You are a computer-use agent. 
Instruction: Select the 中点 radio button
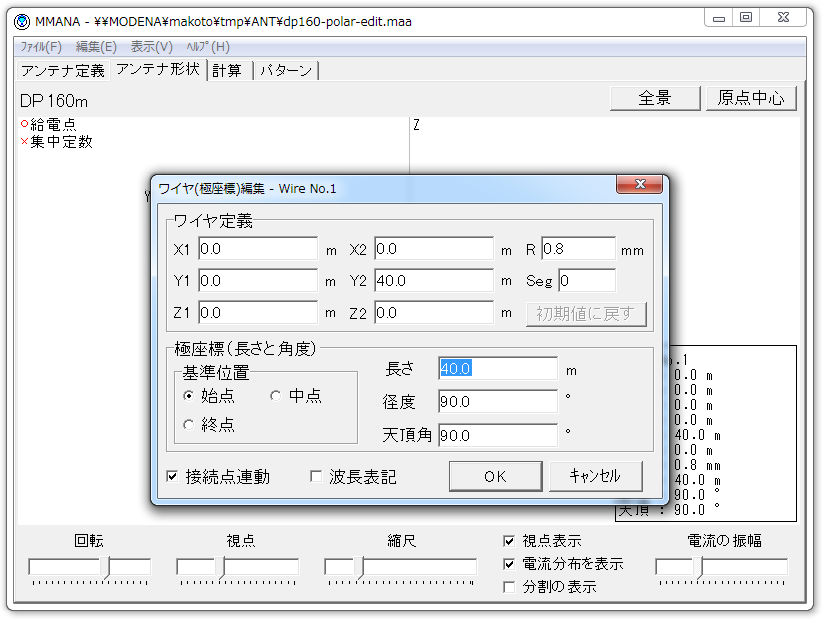[276, 397]
